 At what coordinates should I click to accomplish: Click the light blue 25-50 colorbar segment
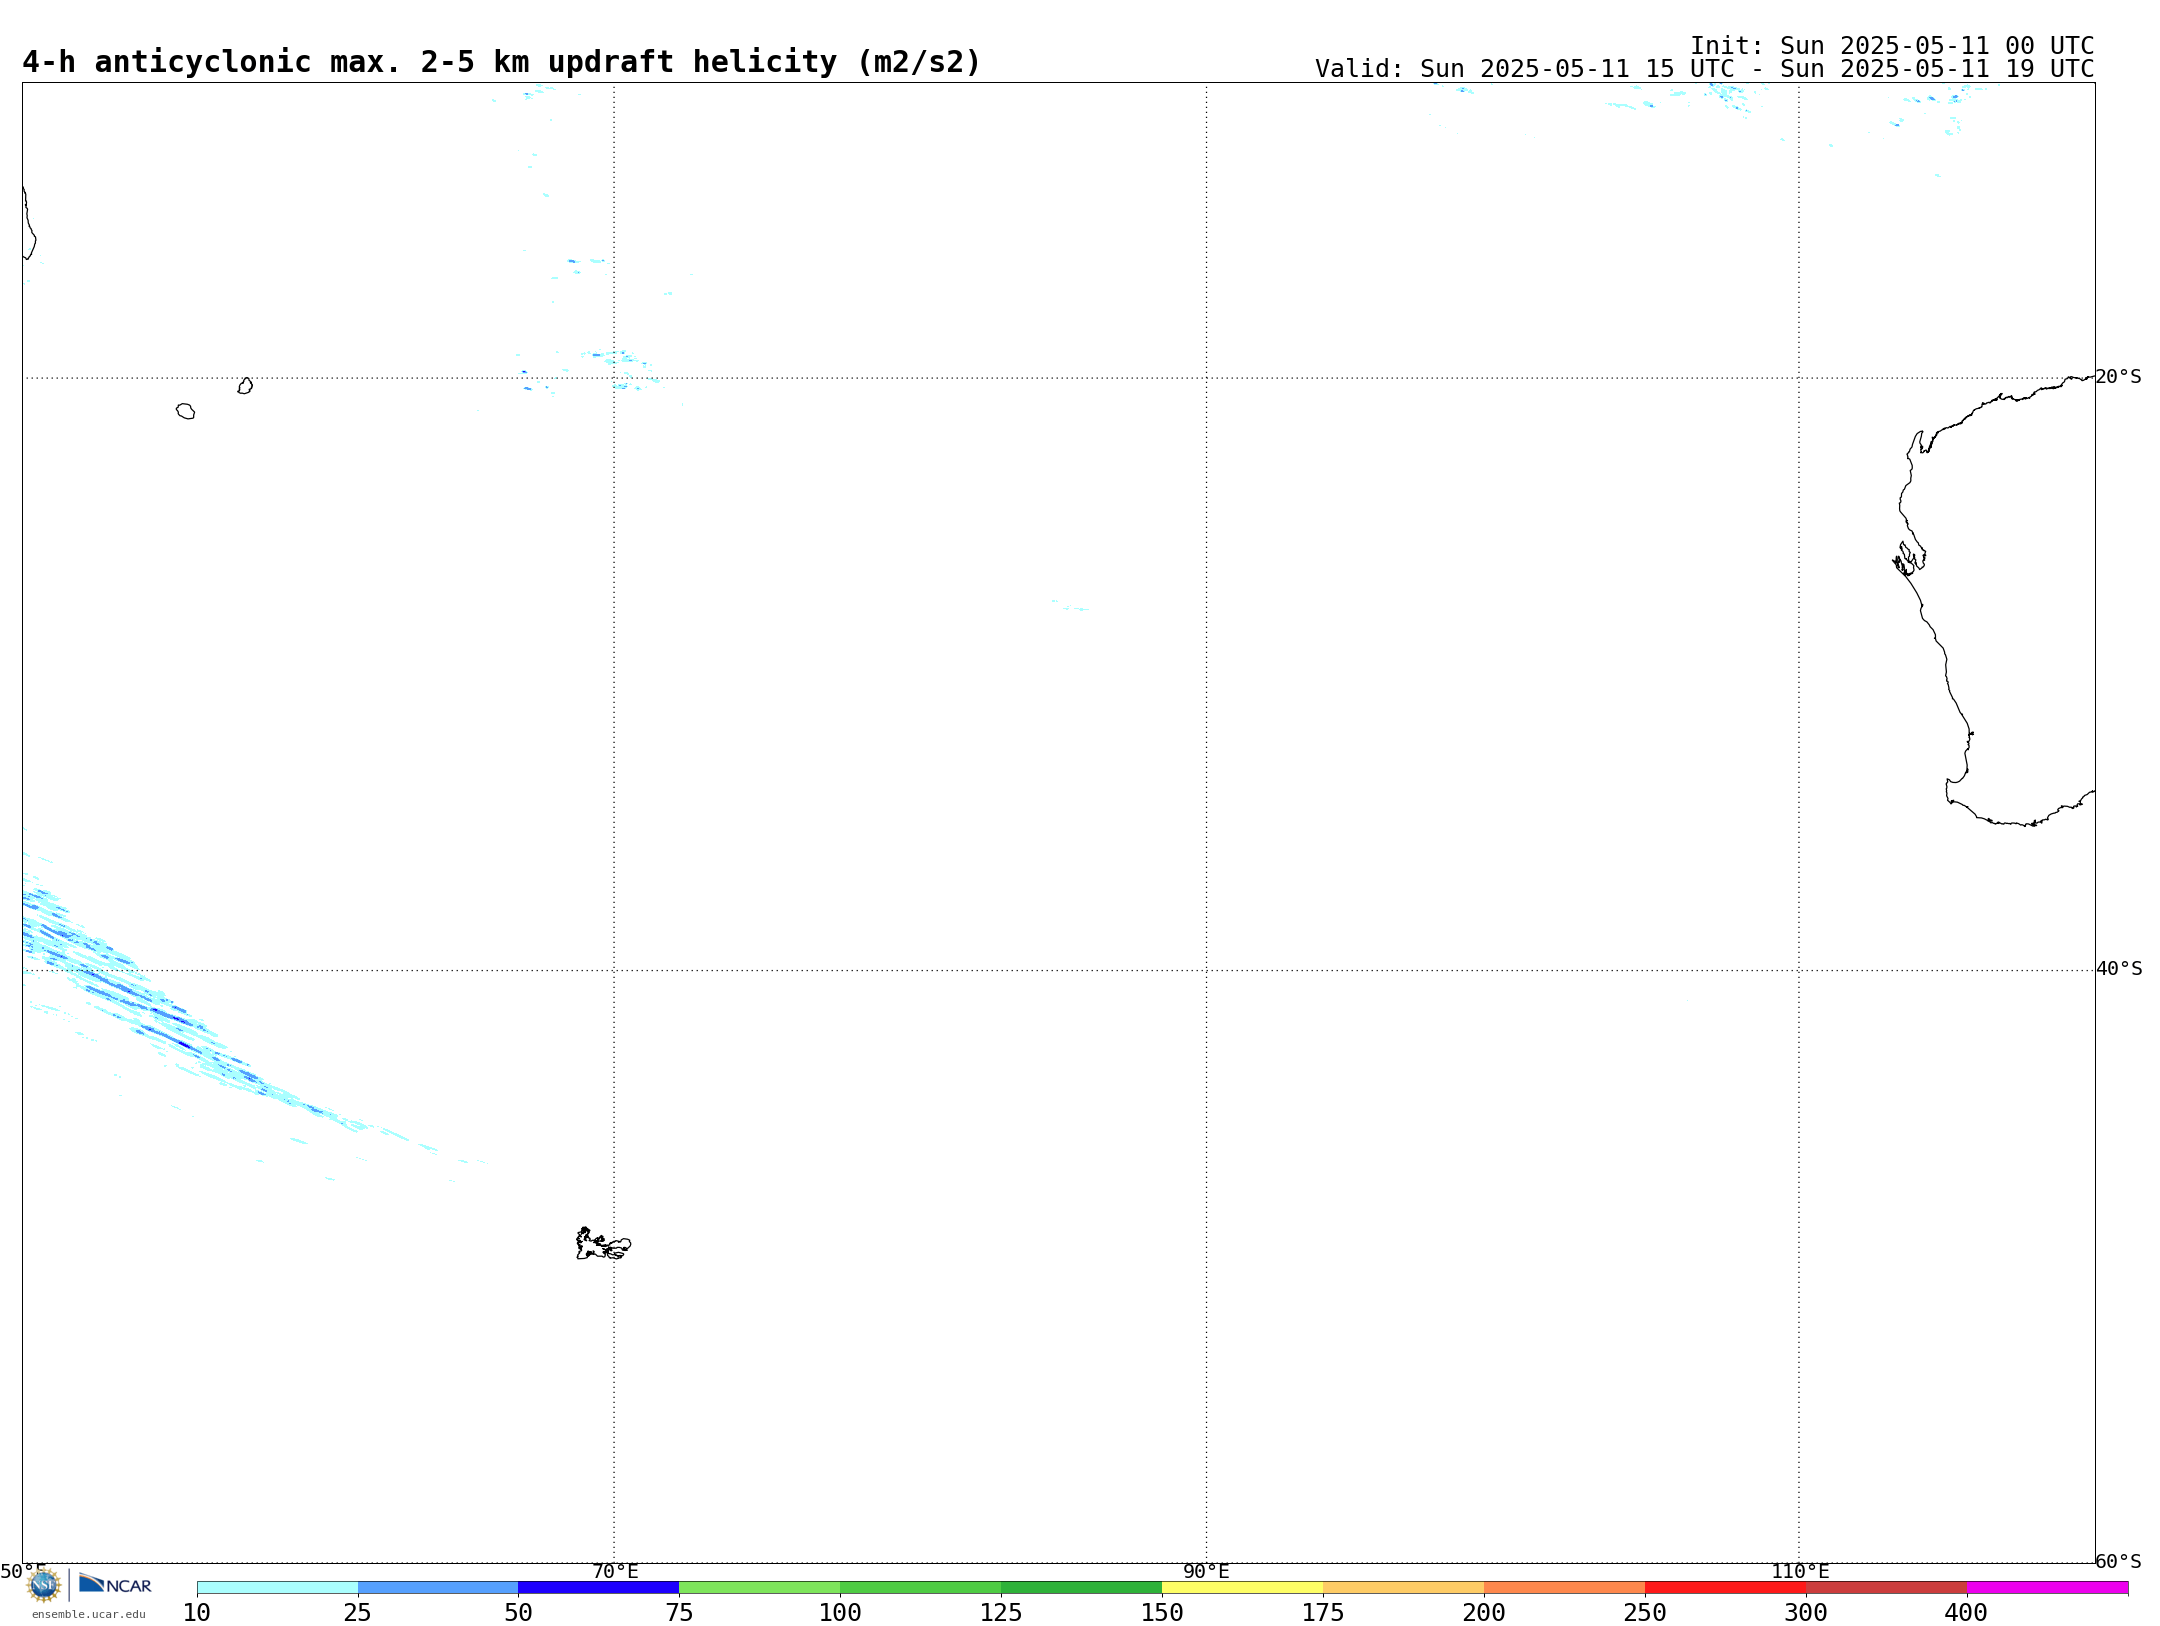point(438,1588)
